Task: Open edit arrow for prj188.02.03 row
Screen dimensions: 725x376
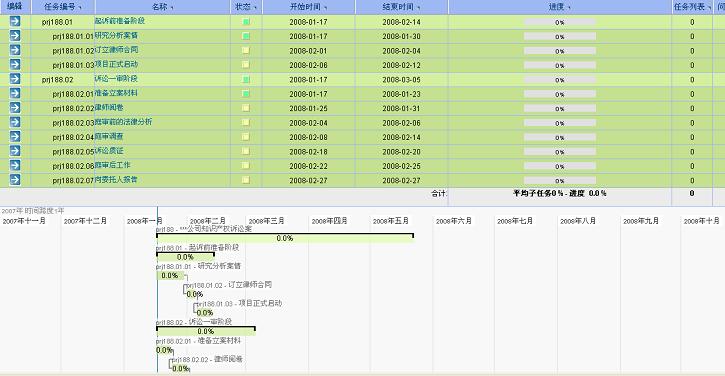Action: 15,122
